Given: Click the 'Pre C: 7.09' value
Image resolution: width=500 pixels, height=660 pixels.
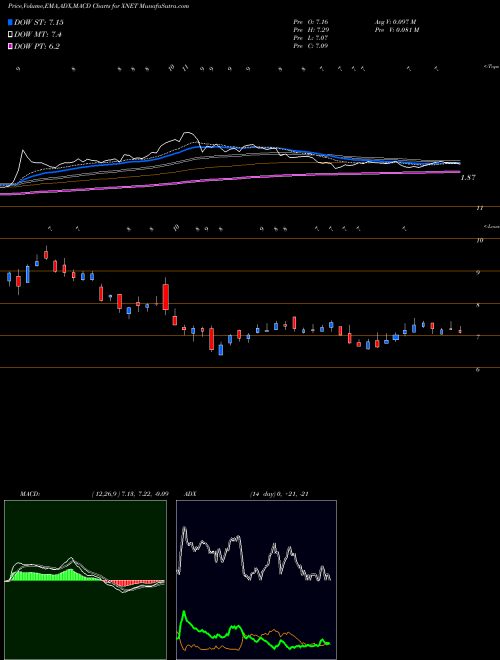Looking at the screenshot, I should 311,46.
